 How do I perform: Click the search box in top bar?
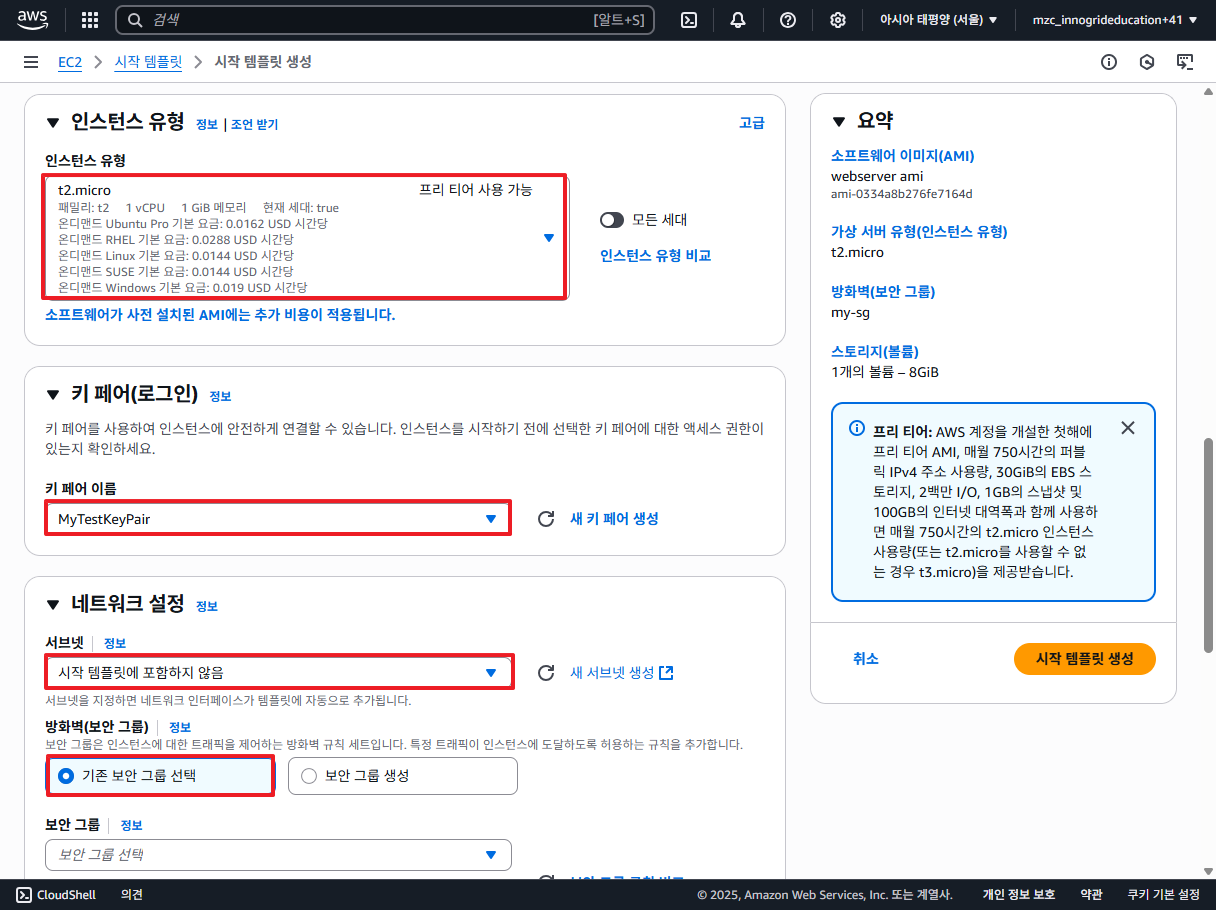(x=385, y=20)
